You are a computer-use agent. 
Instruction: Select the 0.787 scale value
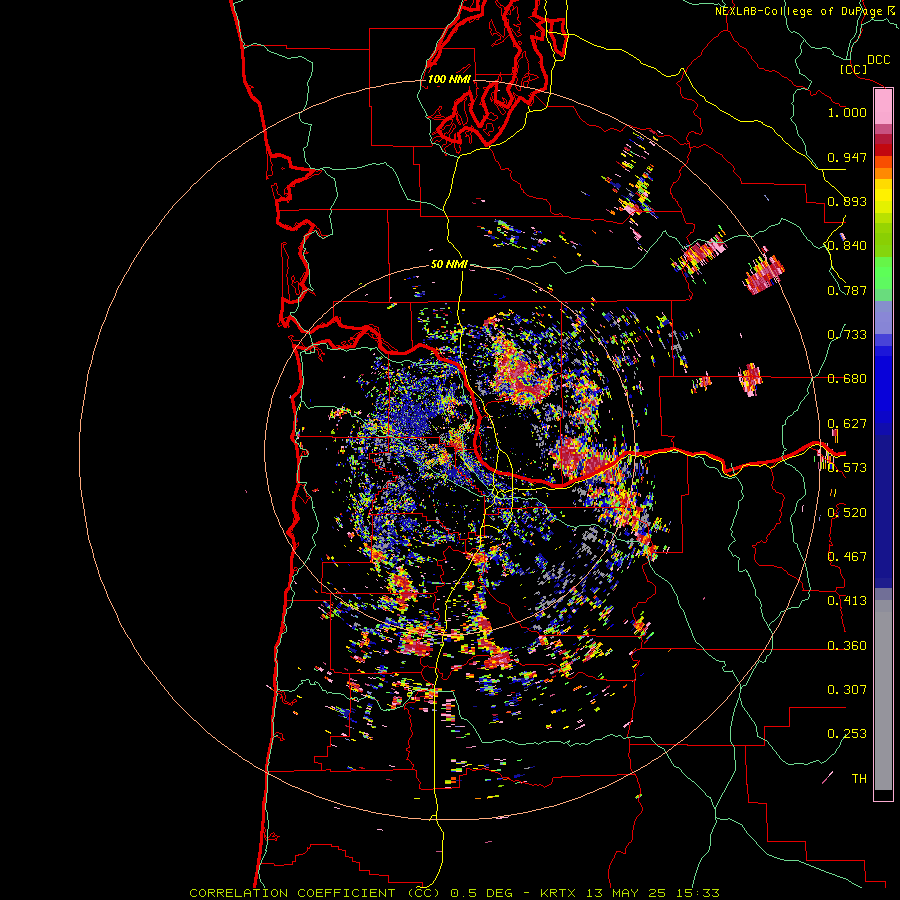(847, 290)
